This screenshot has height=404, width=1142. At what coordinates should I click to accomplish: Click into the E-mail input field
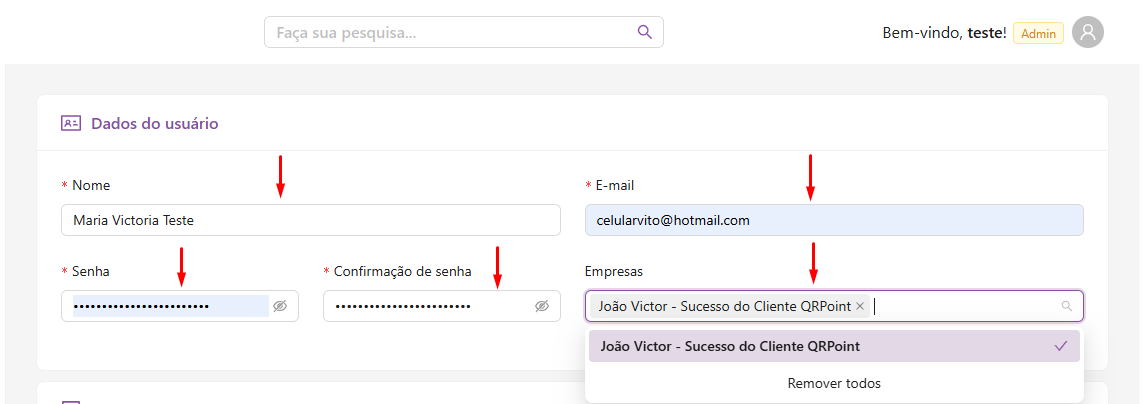833,220
